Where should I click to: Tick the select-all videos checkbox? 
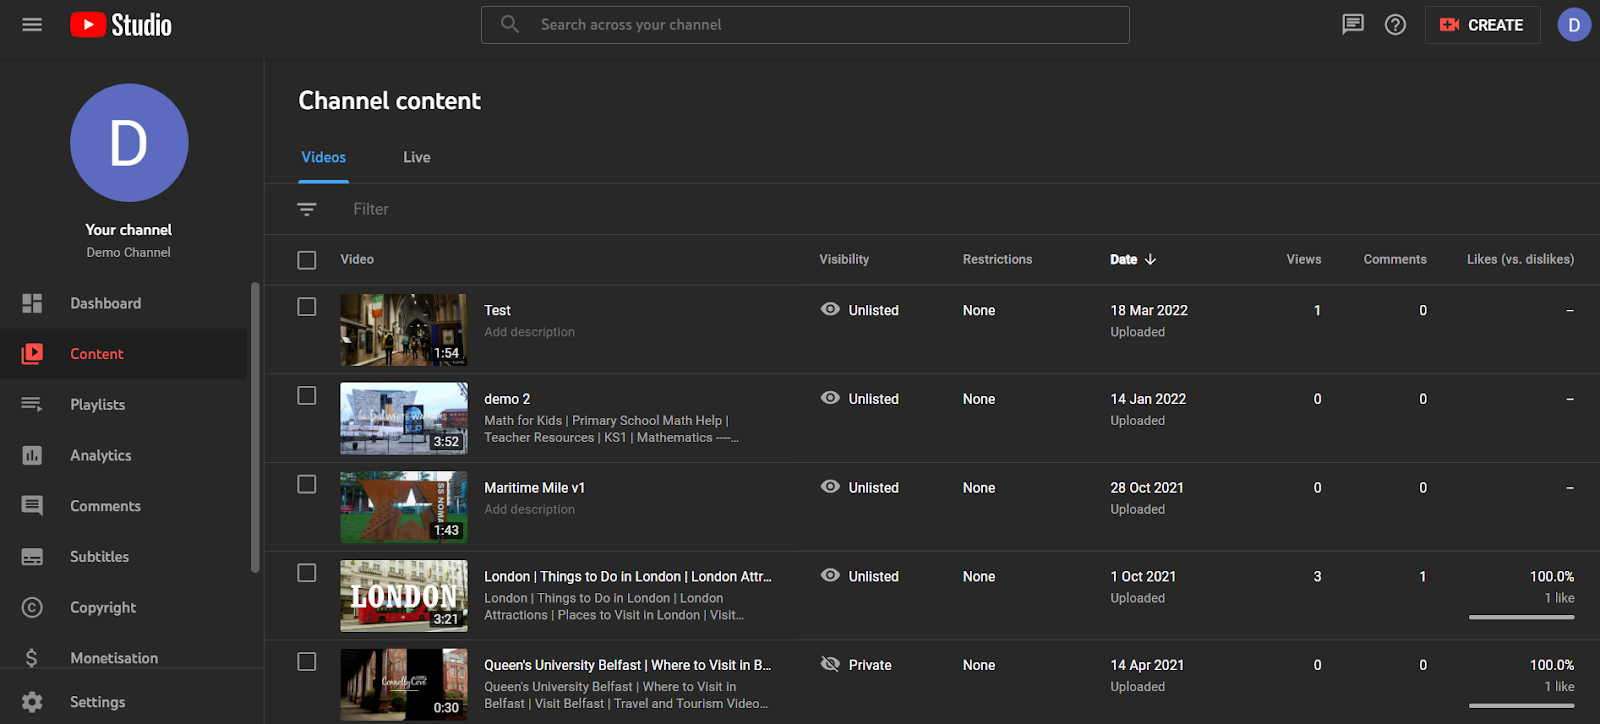pos(307,260)
